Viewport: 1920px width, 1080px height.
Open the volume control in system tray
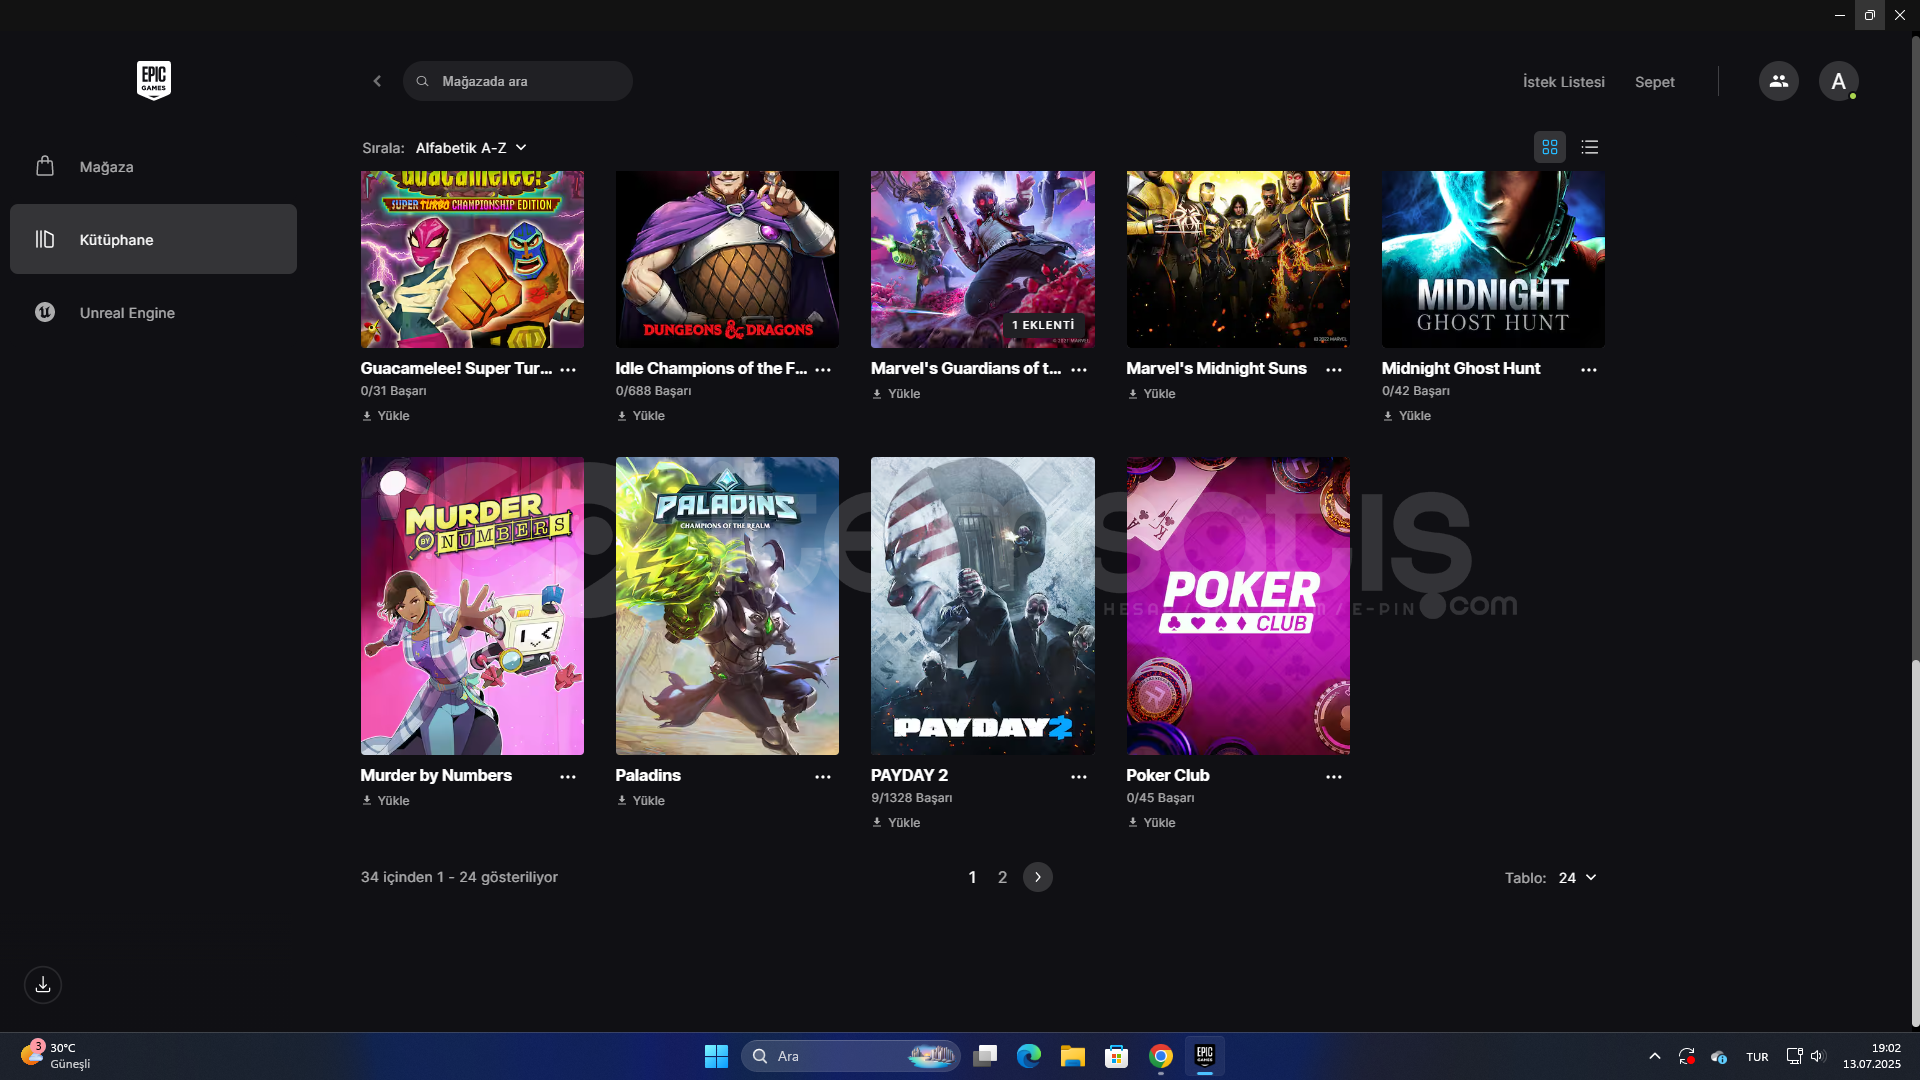point(1817,1056)
